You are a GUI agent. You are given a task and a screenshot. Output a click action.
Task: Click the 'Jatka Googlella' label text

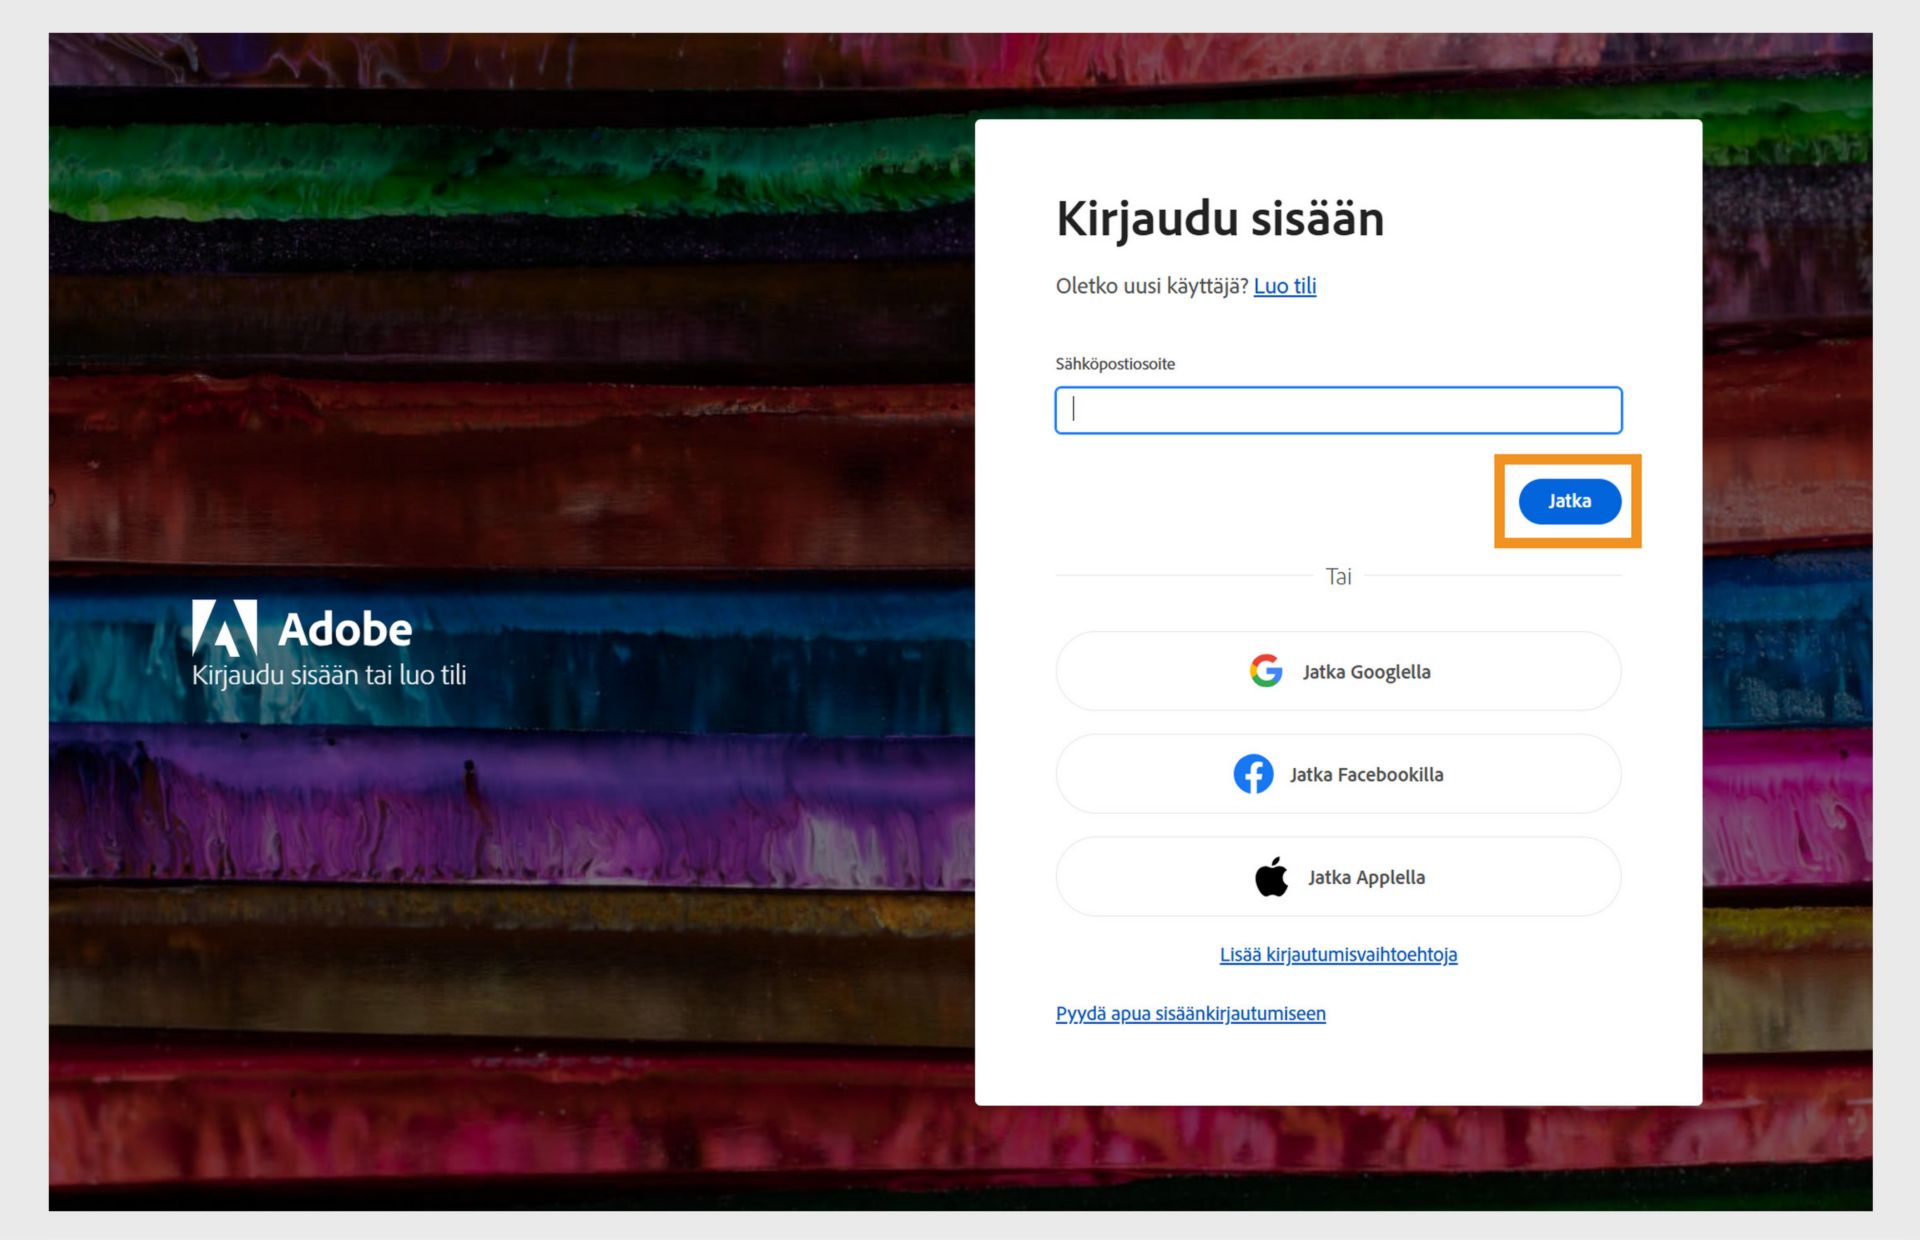pos(1366,672)
